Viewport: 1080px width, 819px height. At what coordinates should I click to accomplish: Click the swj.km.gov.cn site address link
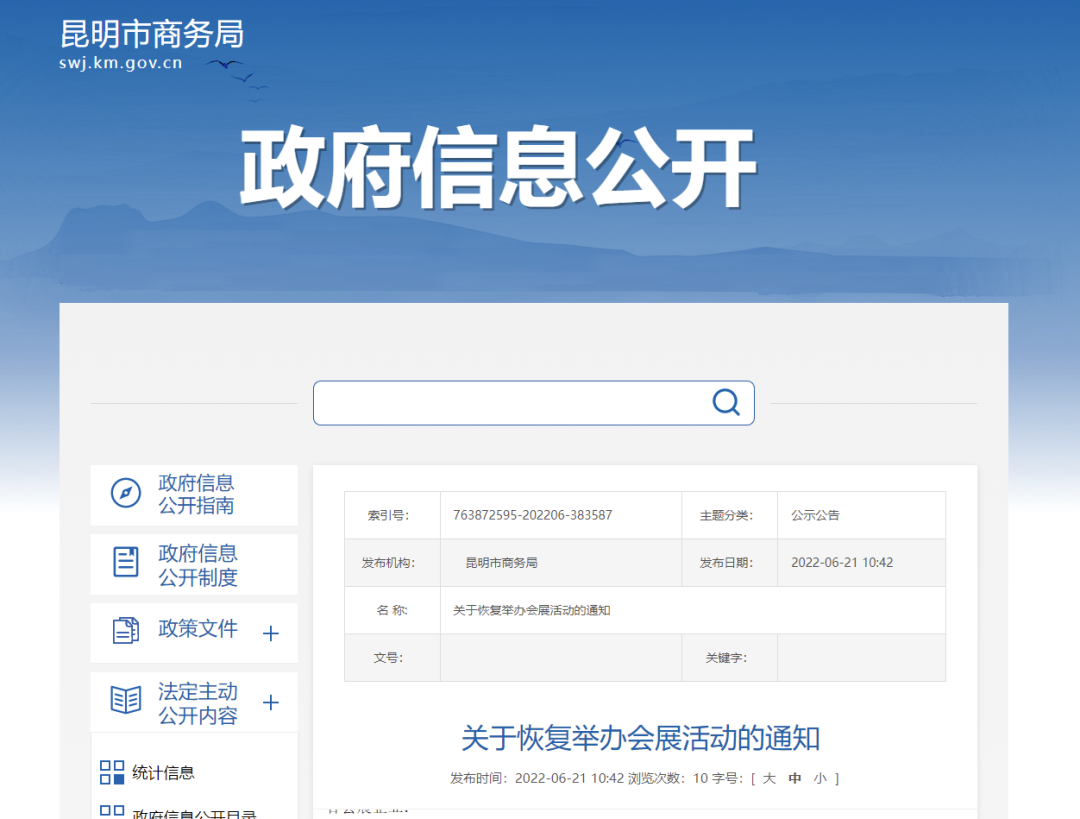coord(121,64)
